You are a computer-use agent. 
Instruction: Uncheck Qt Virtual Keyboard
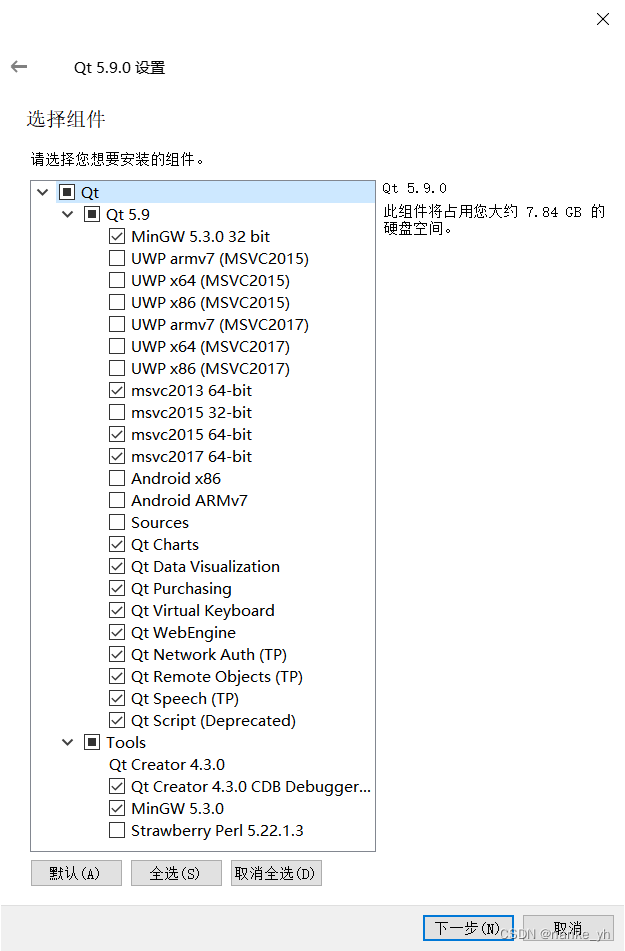[x=117, y=610]
